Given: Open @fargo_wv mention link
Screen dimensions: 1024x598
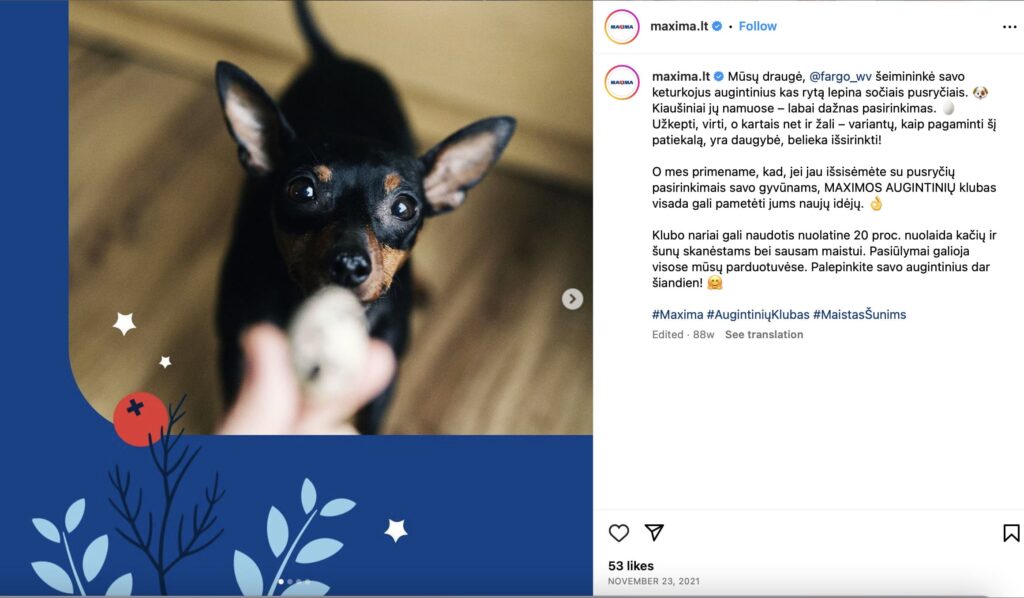Looking at the screenshot, I should click(840, 76).
